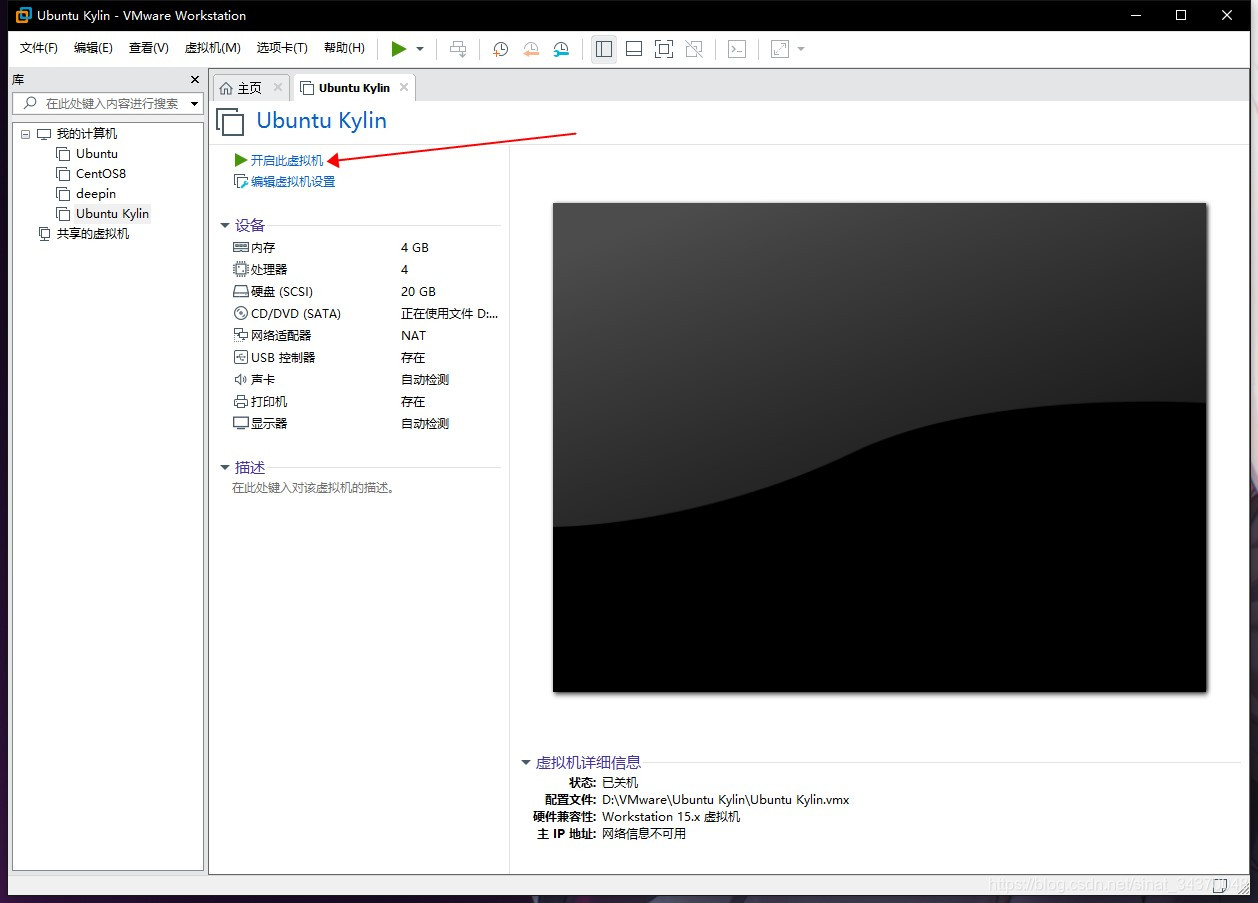Open the 文件(F) menu

[x=39, y=48]
